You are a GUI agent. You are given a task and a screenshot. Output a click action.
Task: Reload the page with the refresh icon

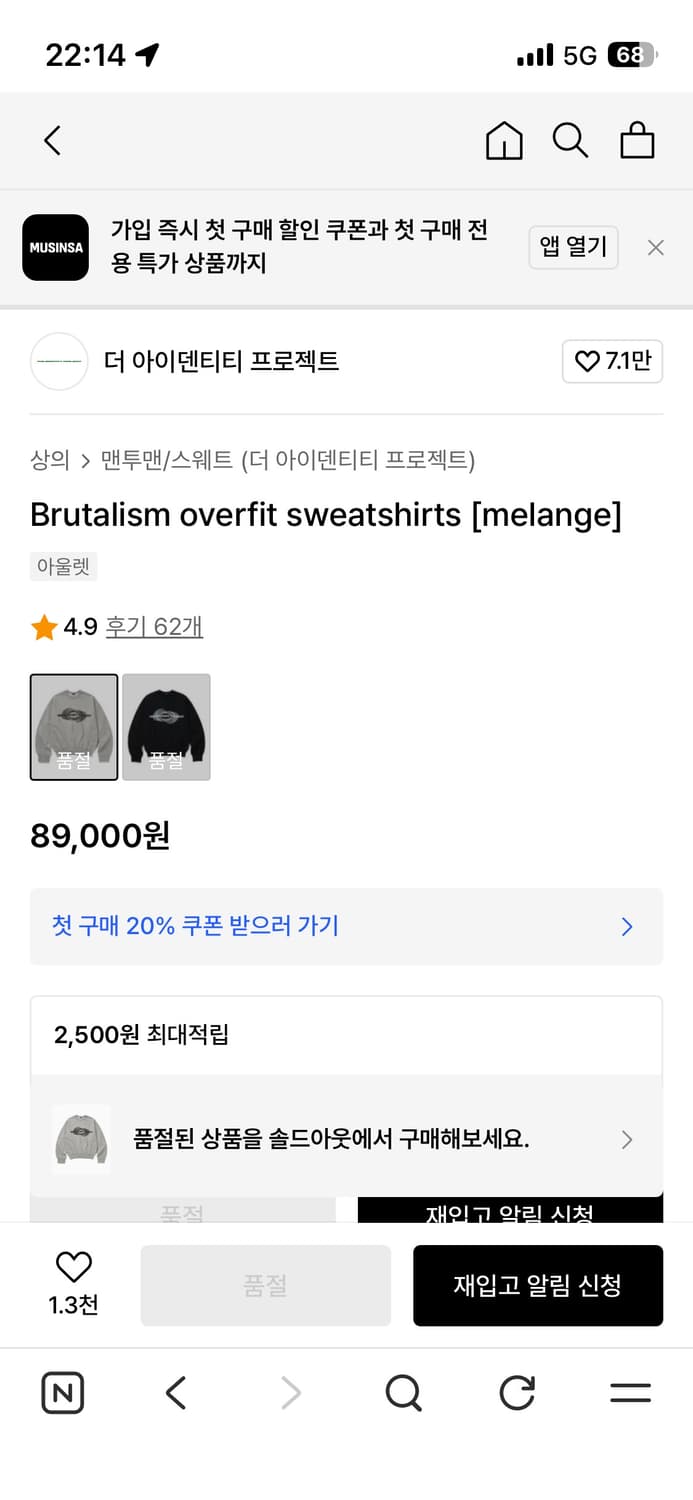coord(517,1392)
